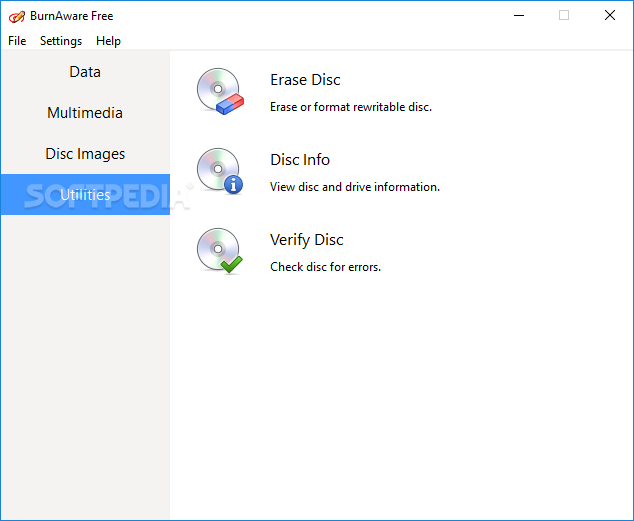Close the BurnAware Free window
The image size is (634, 521).
(x=610, y=15)
